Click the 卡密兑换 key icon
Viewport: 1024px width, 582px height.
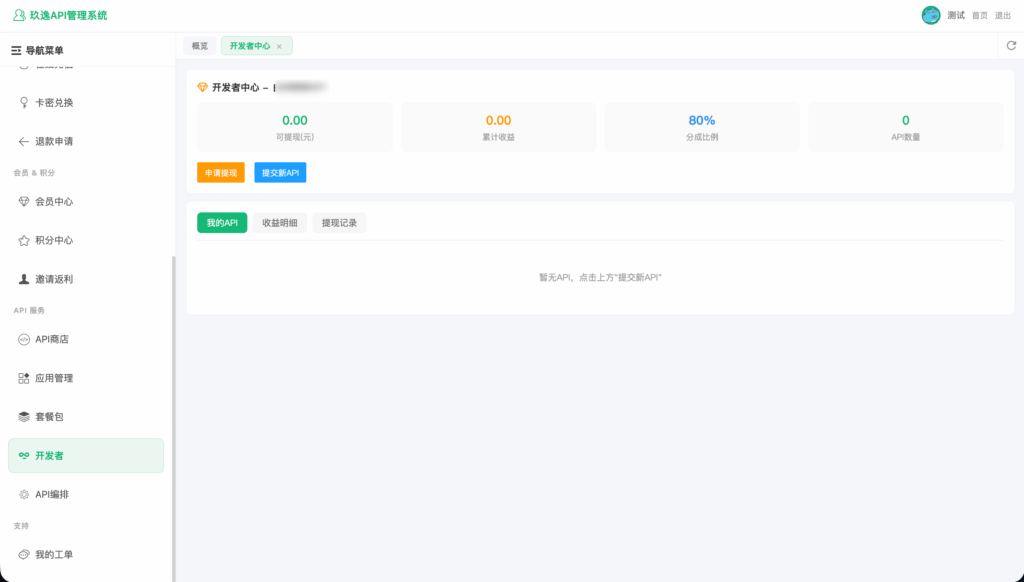(24, 103)
